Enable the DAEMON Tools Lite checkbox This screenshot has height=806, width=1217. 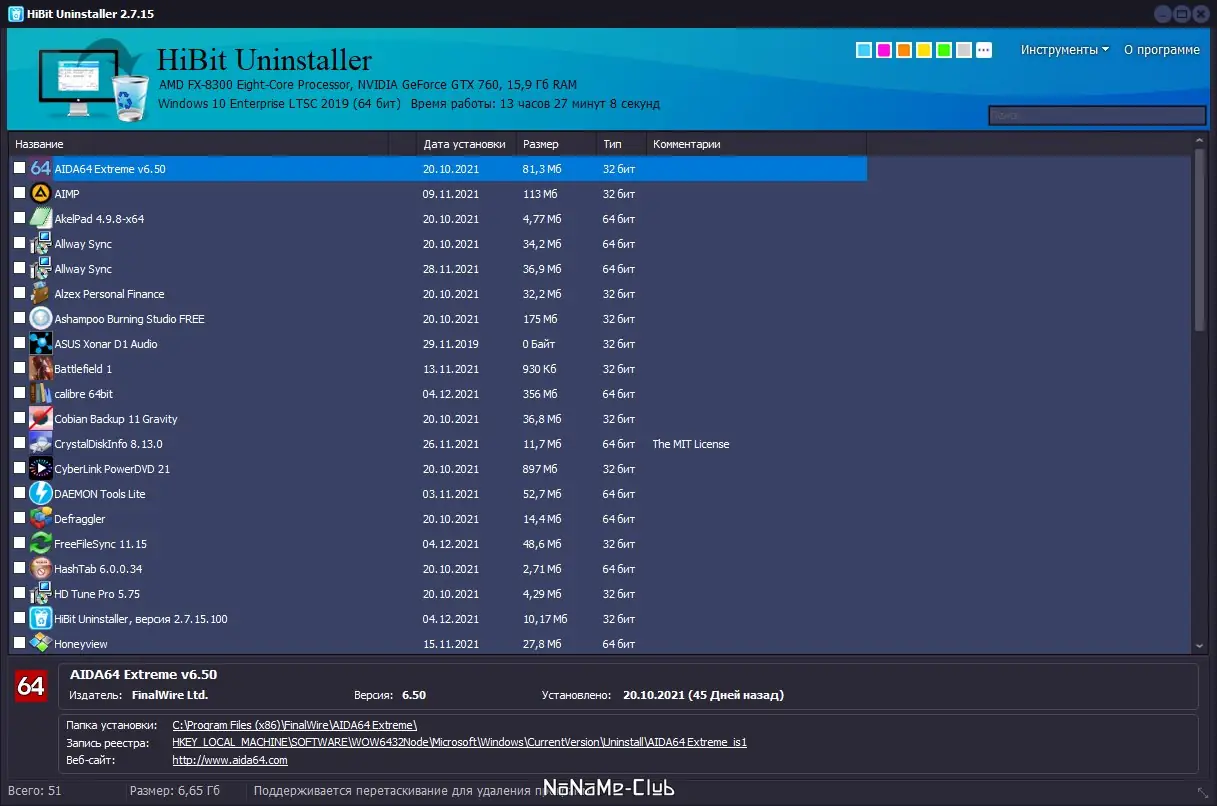pos(19,493)
